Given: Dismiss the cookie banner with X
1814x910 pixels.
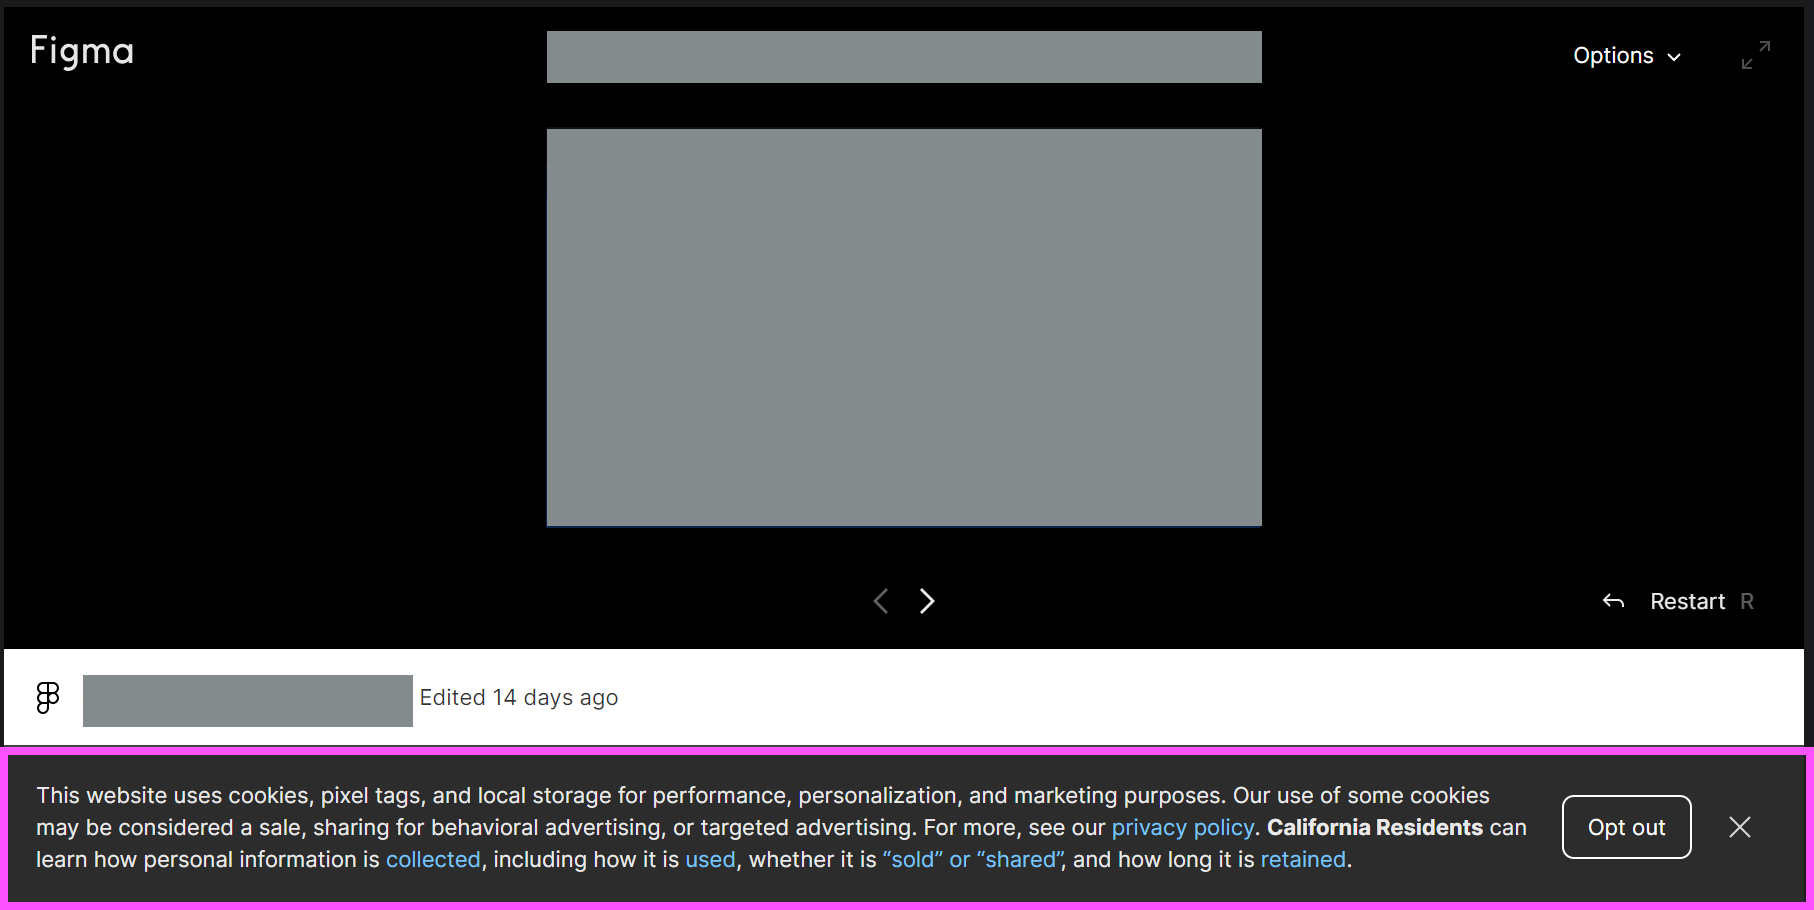Looking at the screenshot, I should tap(1740, 827).
